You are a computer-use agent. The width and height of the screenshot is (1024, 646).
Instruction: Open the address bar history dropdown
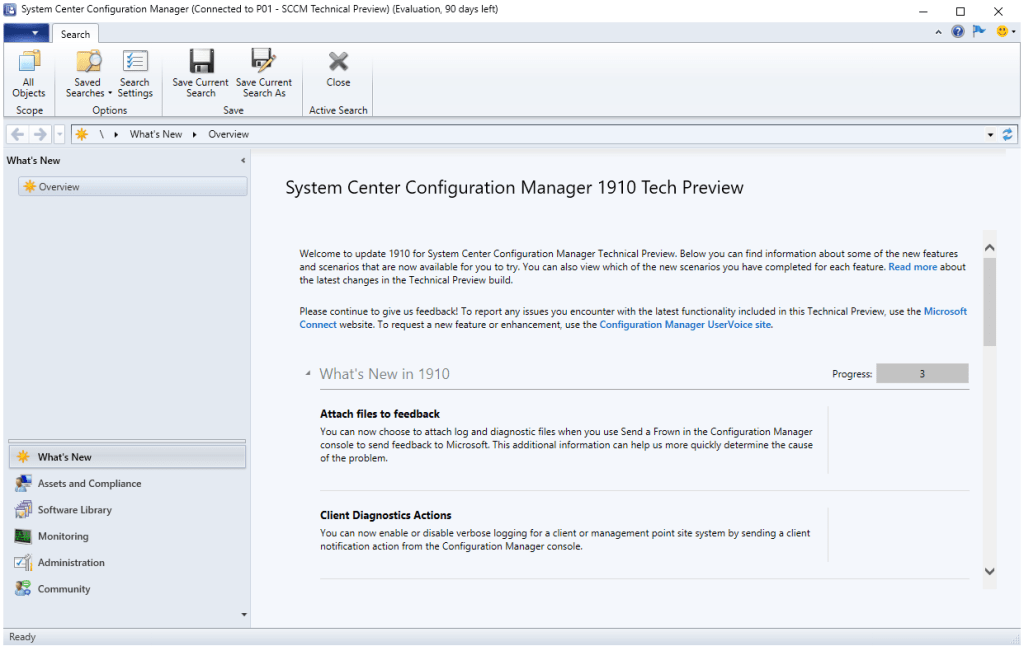990,134
